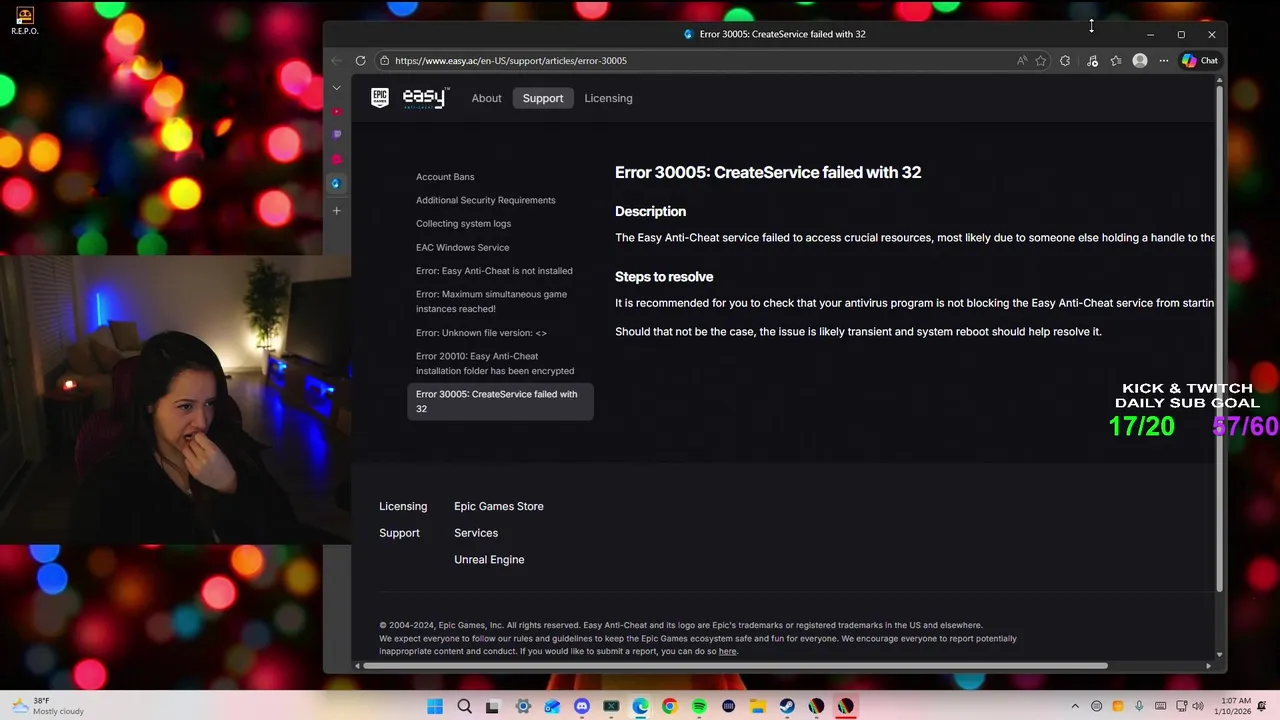
Task: Open Discord from the taskbar
Action: click(x=582, y=707)
